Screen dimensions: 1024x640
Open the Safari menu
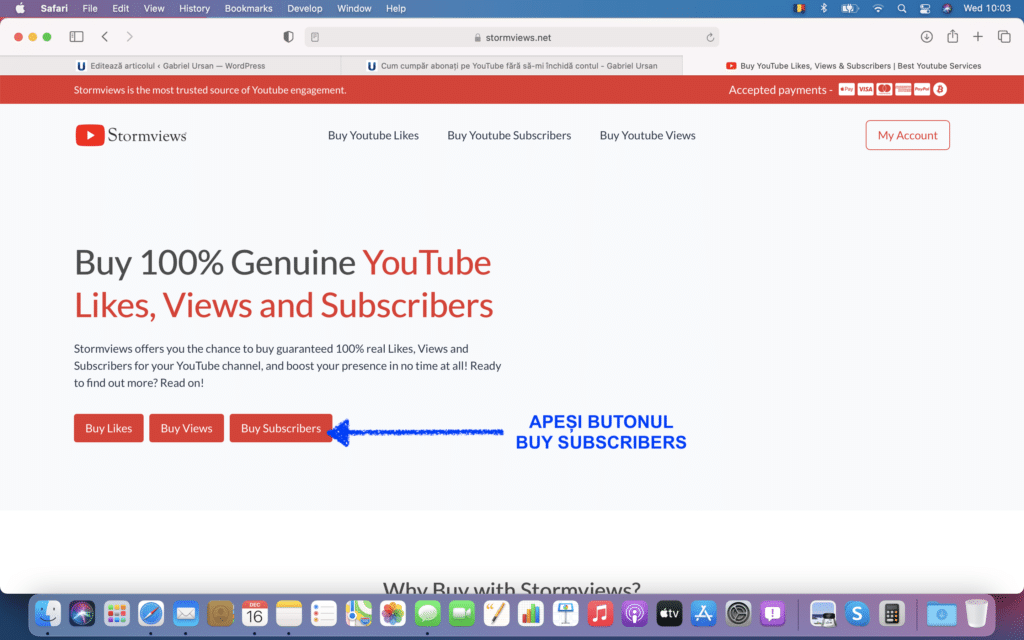pyautogui.click(x=54, y=8)
